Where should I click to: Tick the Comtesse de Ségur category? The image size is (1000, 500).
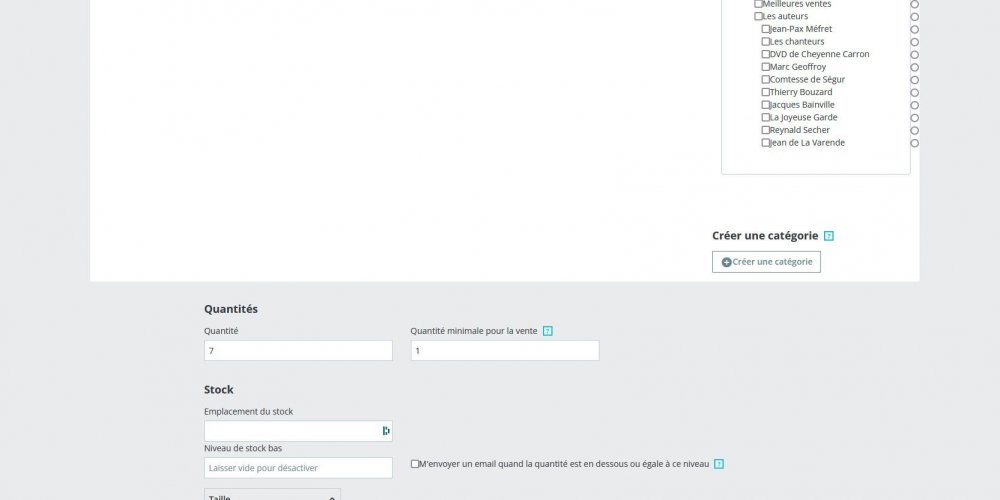click(x=766, y=79)
